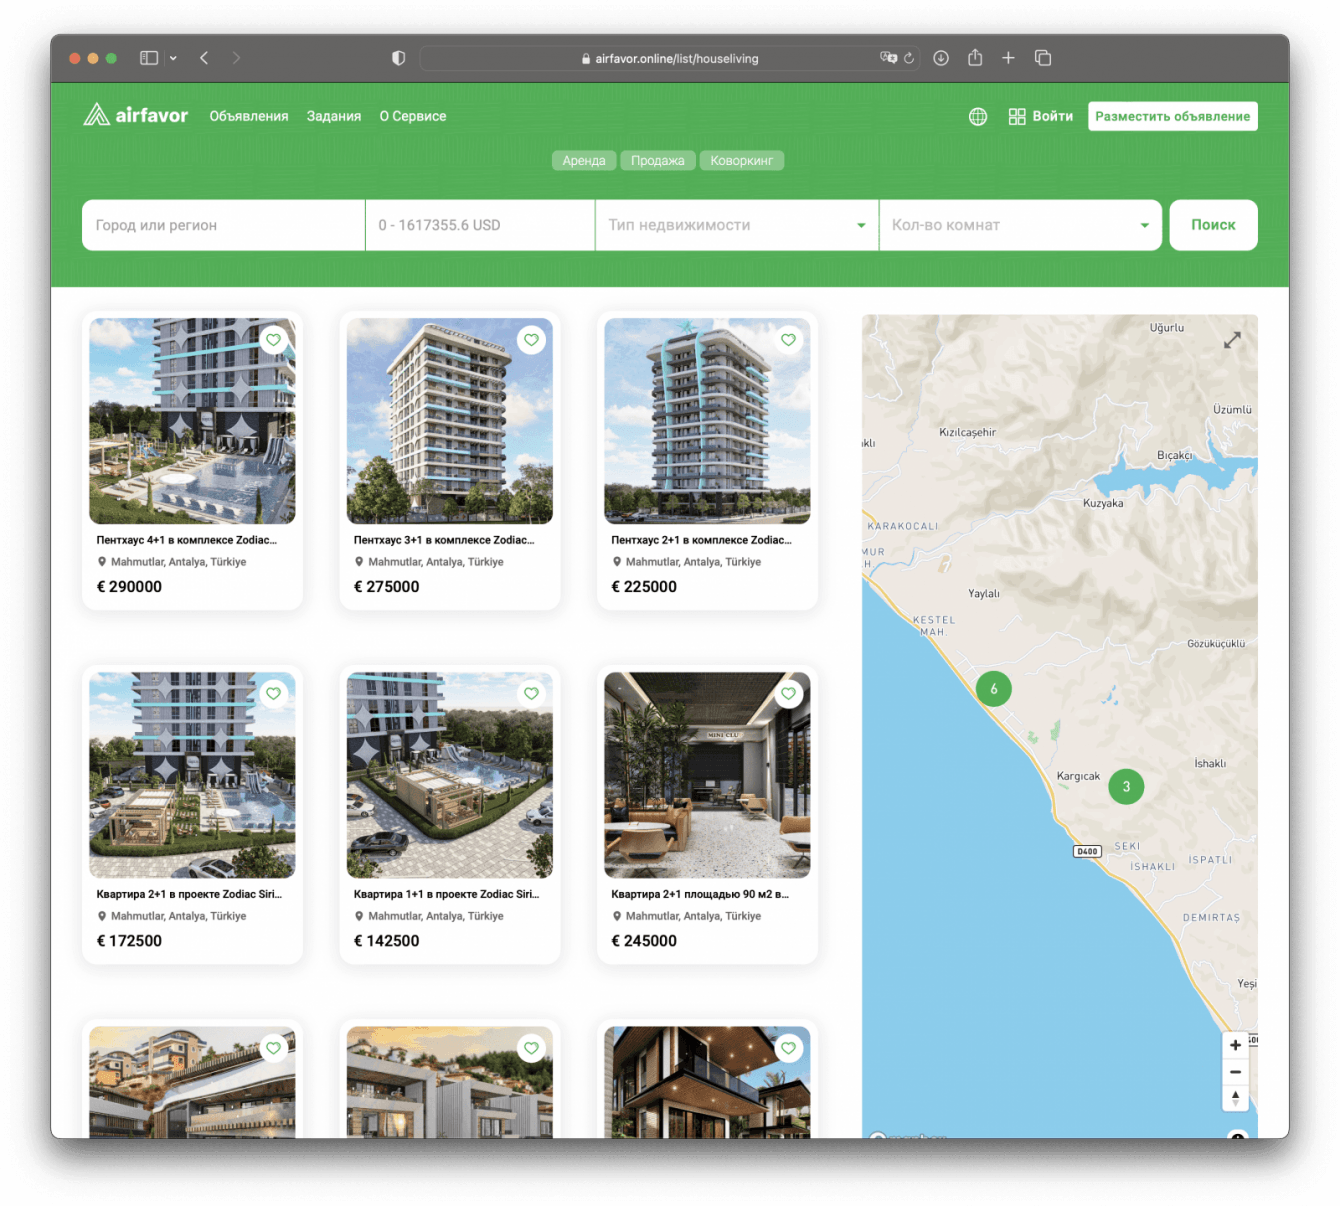
Task: Click the Yaylalı label on the map
Action: 984,594
